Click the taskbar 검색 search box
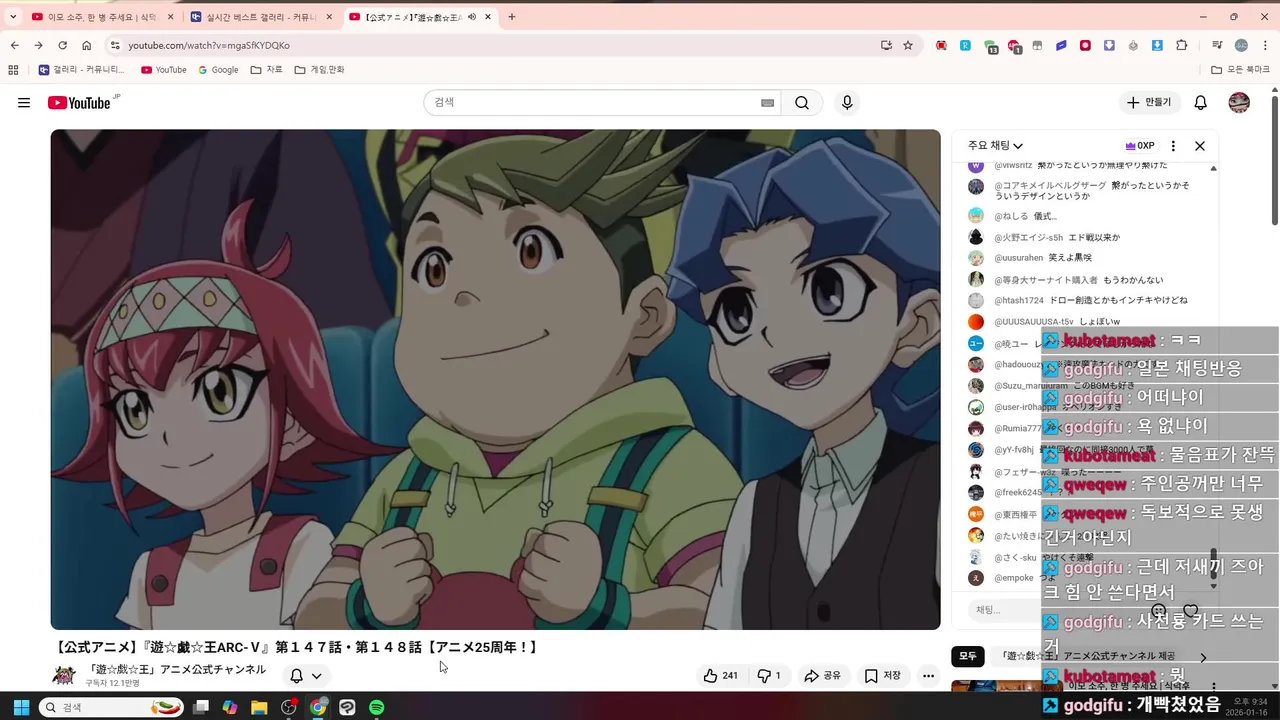 click(112, 707)
